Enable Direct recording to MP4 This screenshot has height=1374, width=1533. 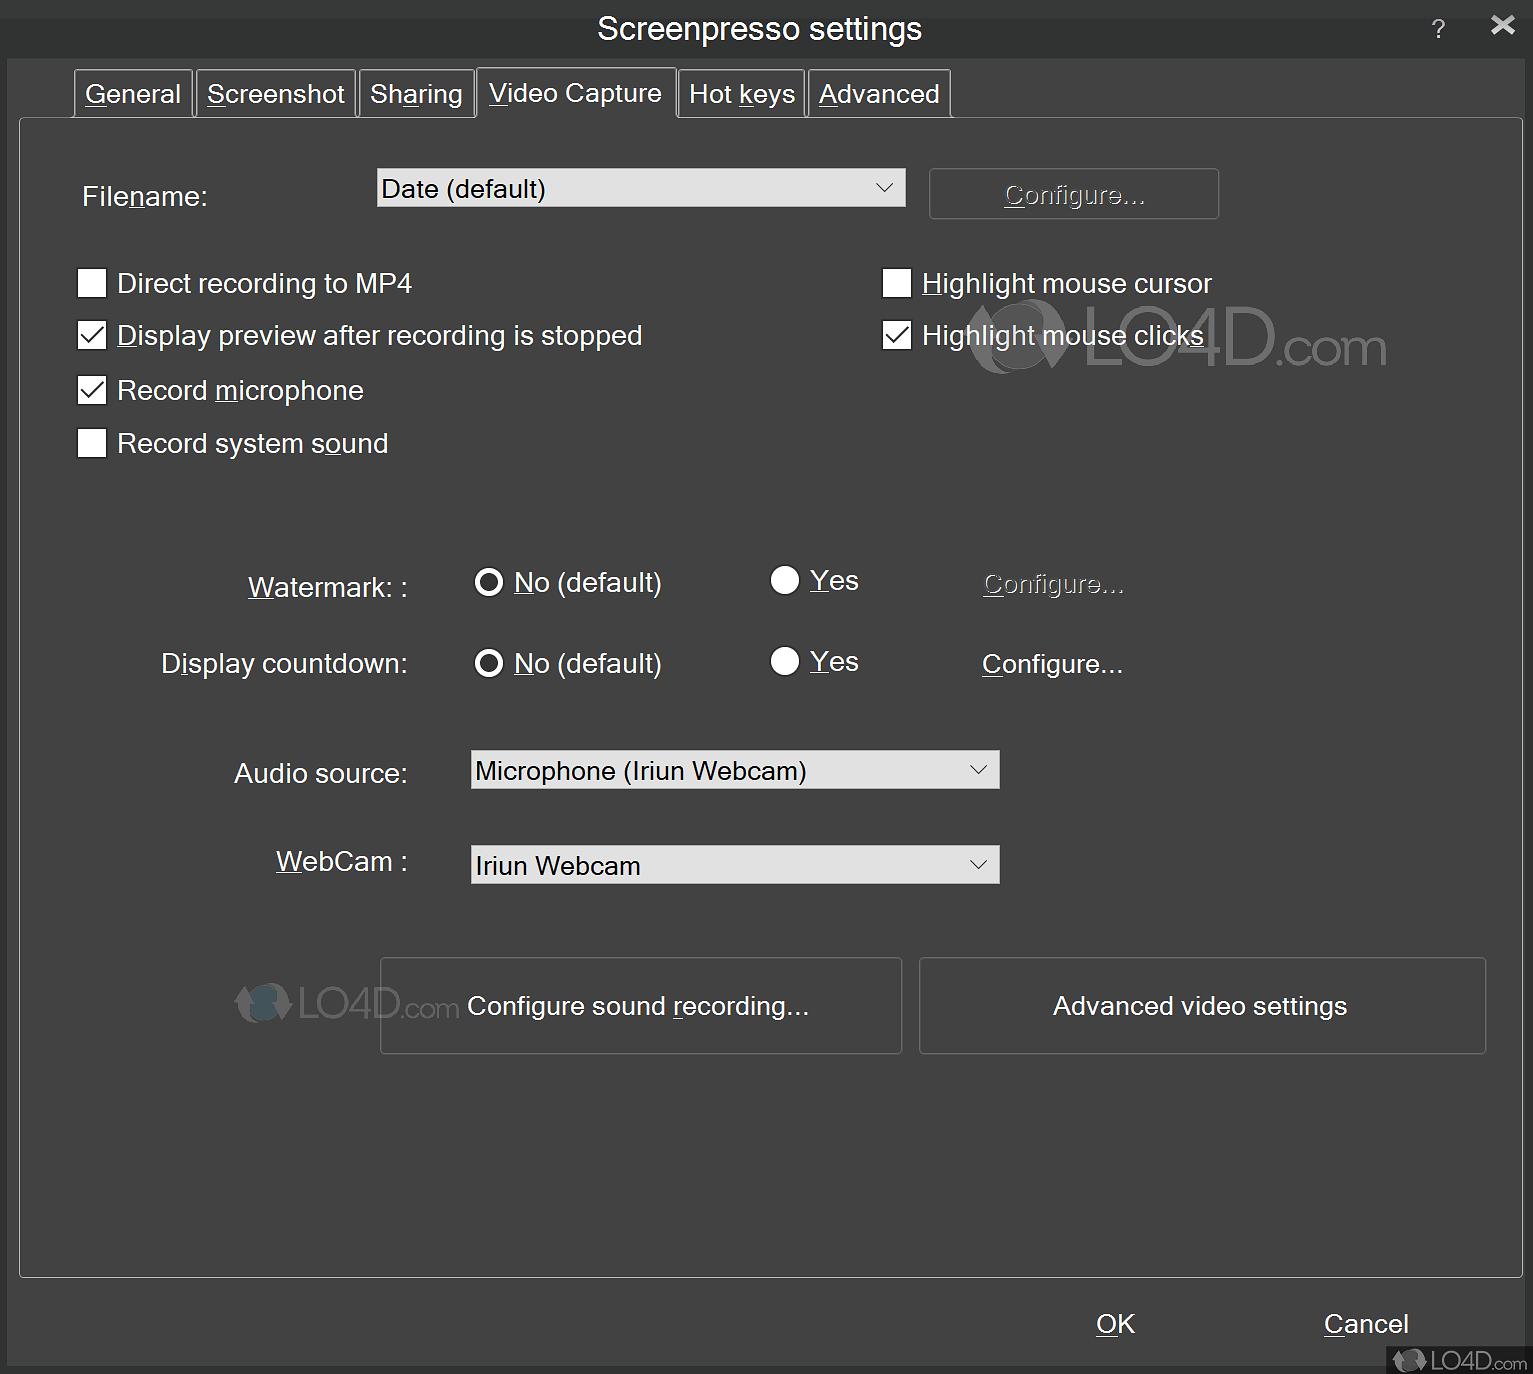click(x=91, y=283)
